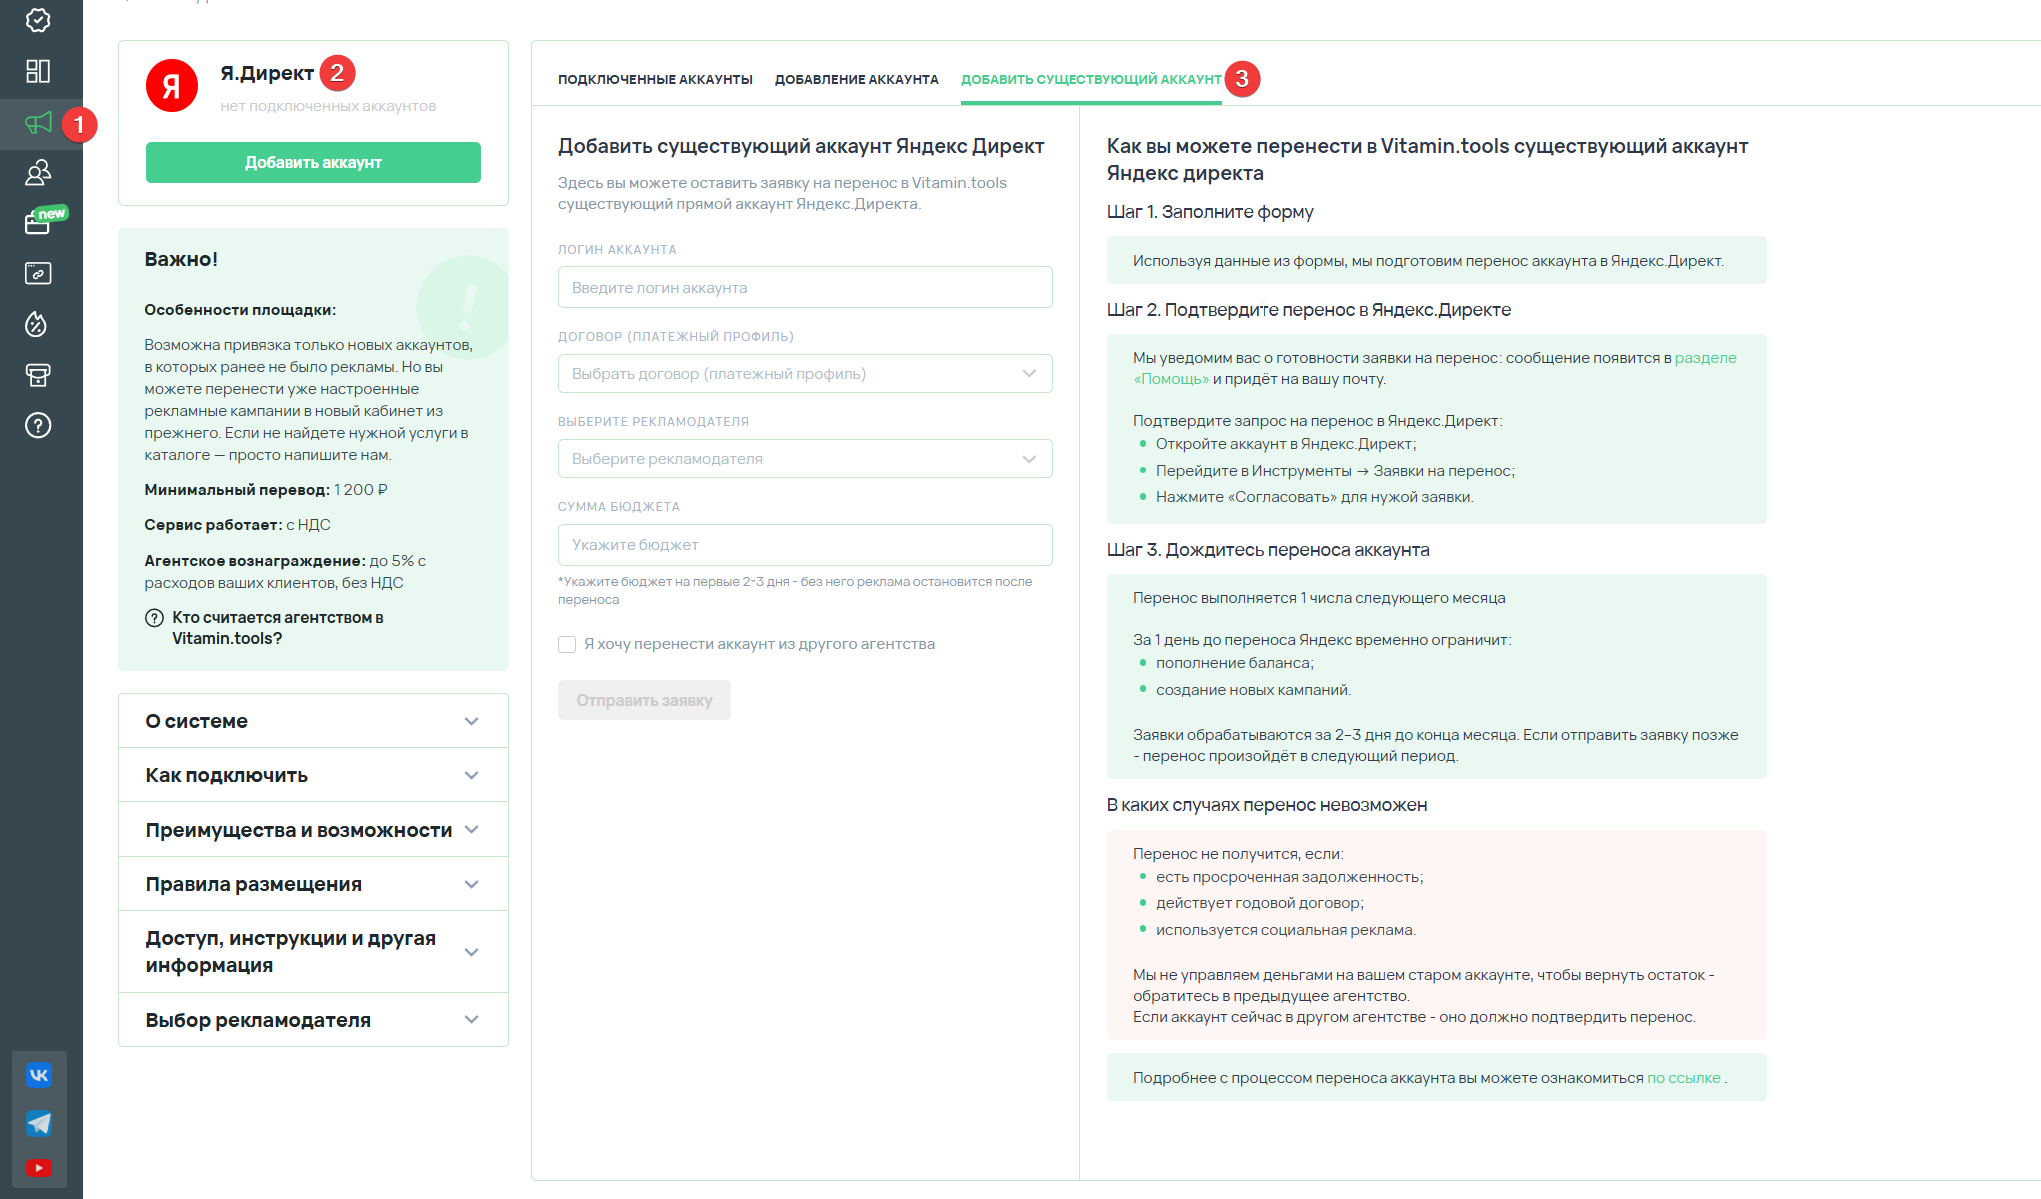This screenshot has height=1199, width=2041.
Task: Follow the «разделе «Помощь»» link
Action: (1704, 358)
